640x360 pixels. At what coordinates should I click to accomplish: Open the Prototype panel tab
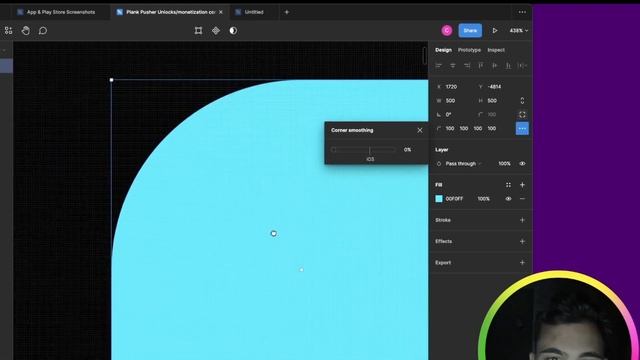469,50
